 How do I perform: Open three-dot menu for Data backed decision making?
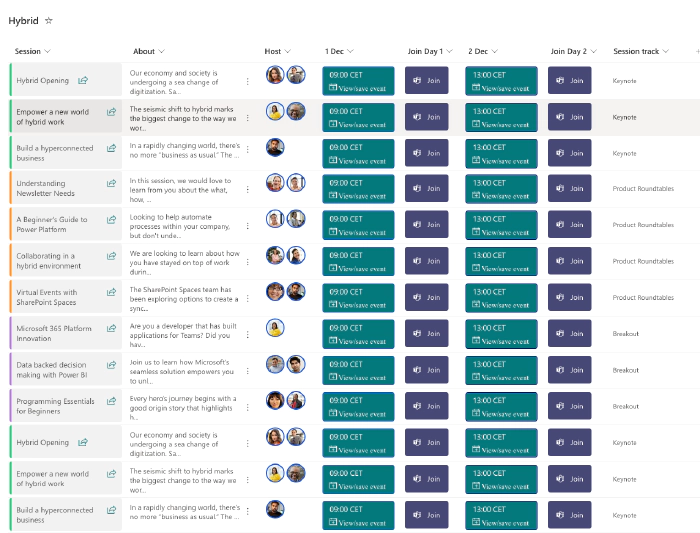point(248,370)
